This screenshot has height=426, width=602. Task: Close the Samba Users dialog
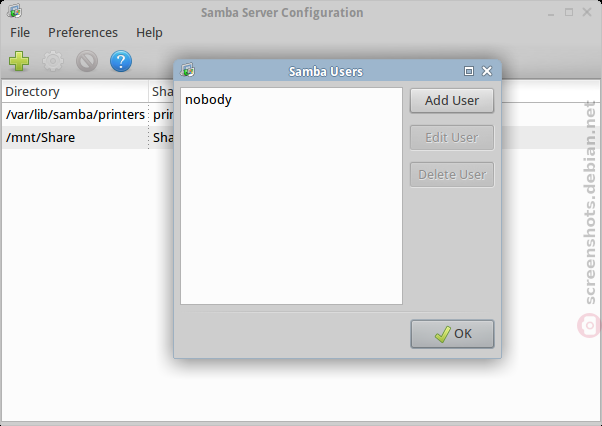[x=487, y=71]
